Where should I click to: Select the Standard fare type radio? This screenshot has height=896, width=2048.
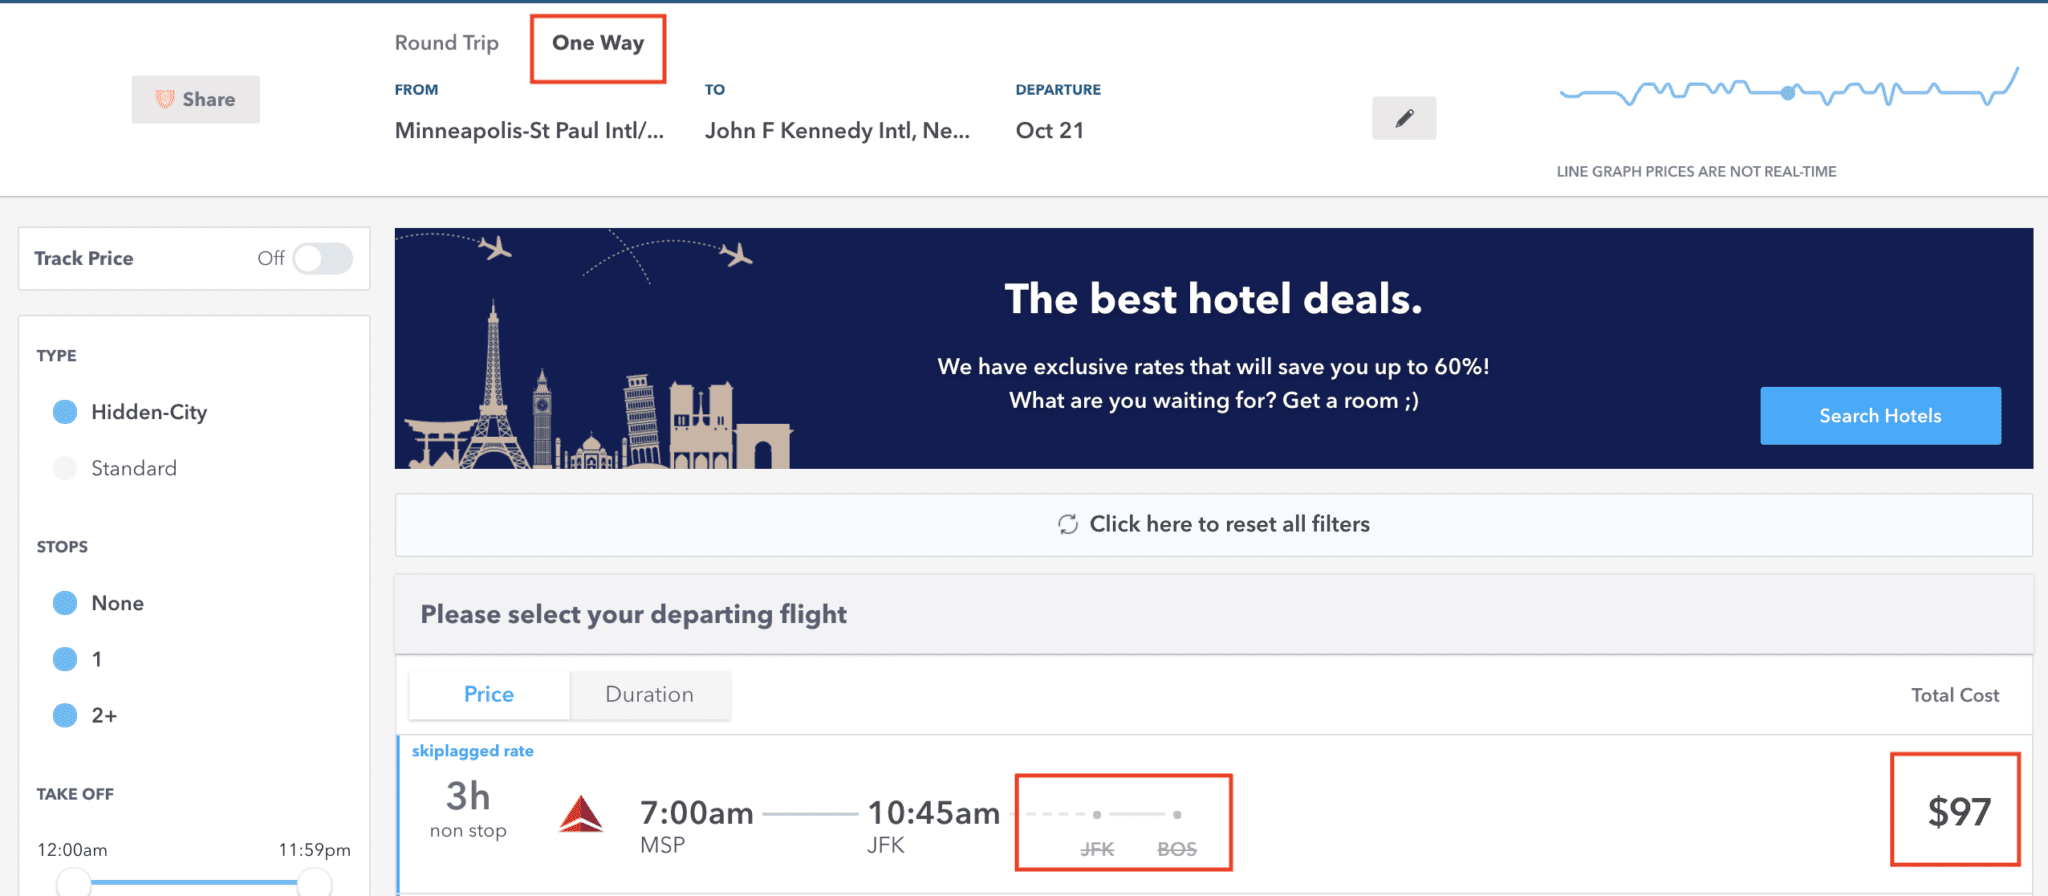point(64,467)
